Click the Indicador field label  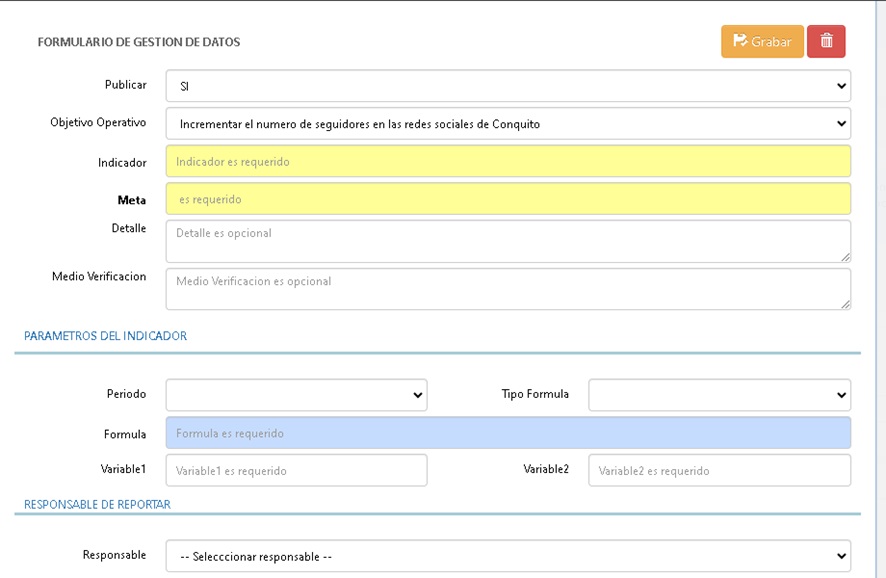click(122, 163)
